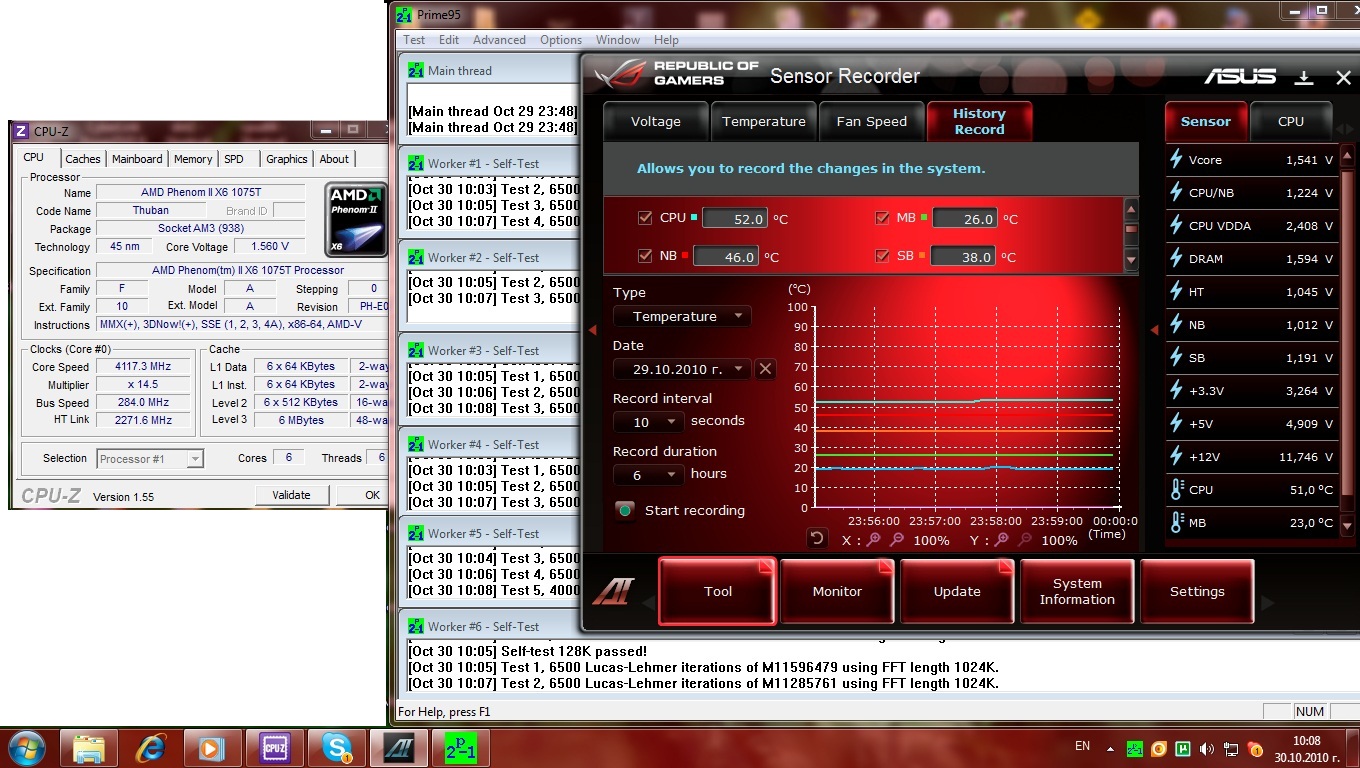Toggle the NB temperature checkbox
The image size is (1360, 768).
[x=645, y=256]
